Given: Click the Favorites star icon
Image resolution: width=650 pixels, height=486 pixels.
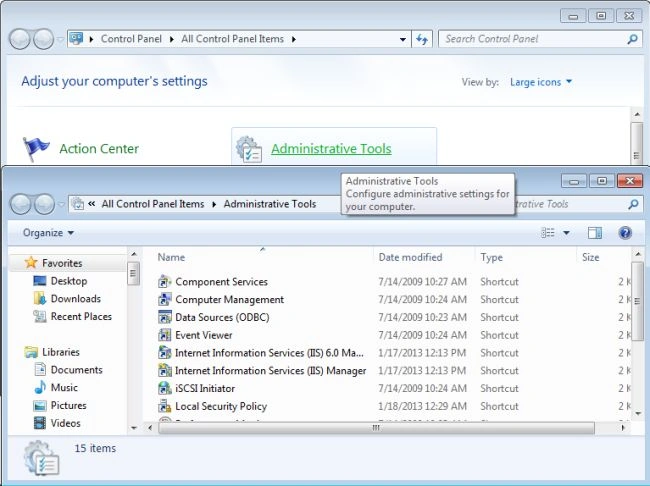Looking at the screenshot, I should pyautogui.click(x=31, y=262).
